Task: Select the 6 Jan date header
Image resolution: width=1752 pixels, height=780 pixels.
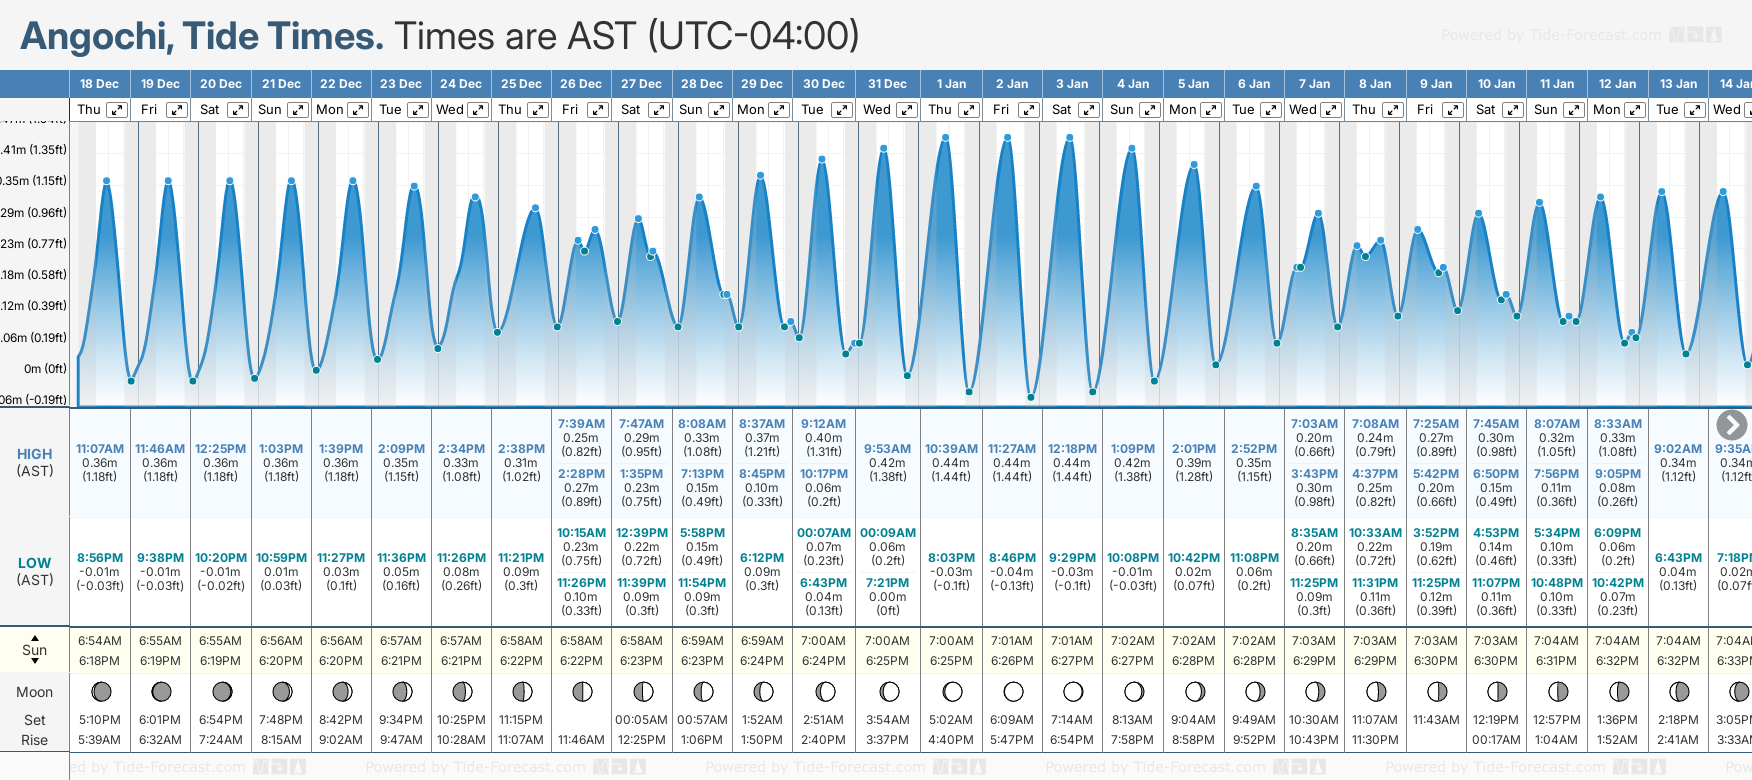Action: 1254,84
